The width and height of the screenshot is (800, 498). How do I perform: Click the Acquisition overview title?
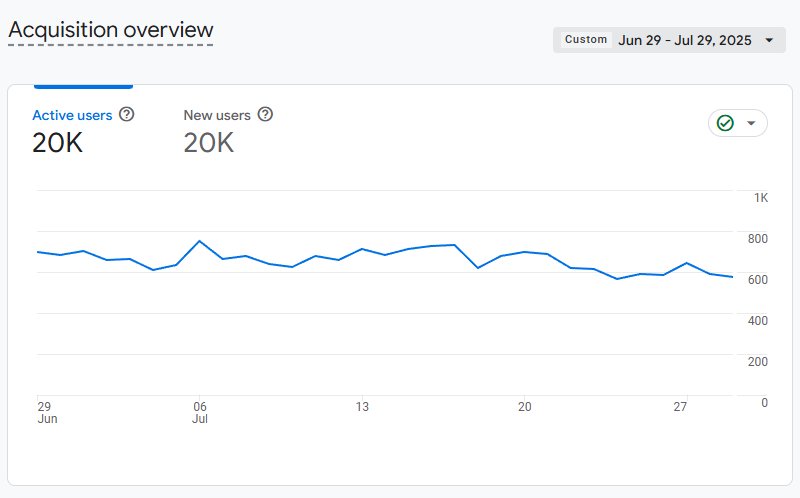(111, 30)
